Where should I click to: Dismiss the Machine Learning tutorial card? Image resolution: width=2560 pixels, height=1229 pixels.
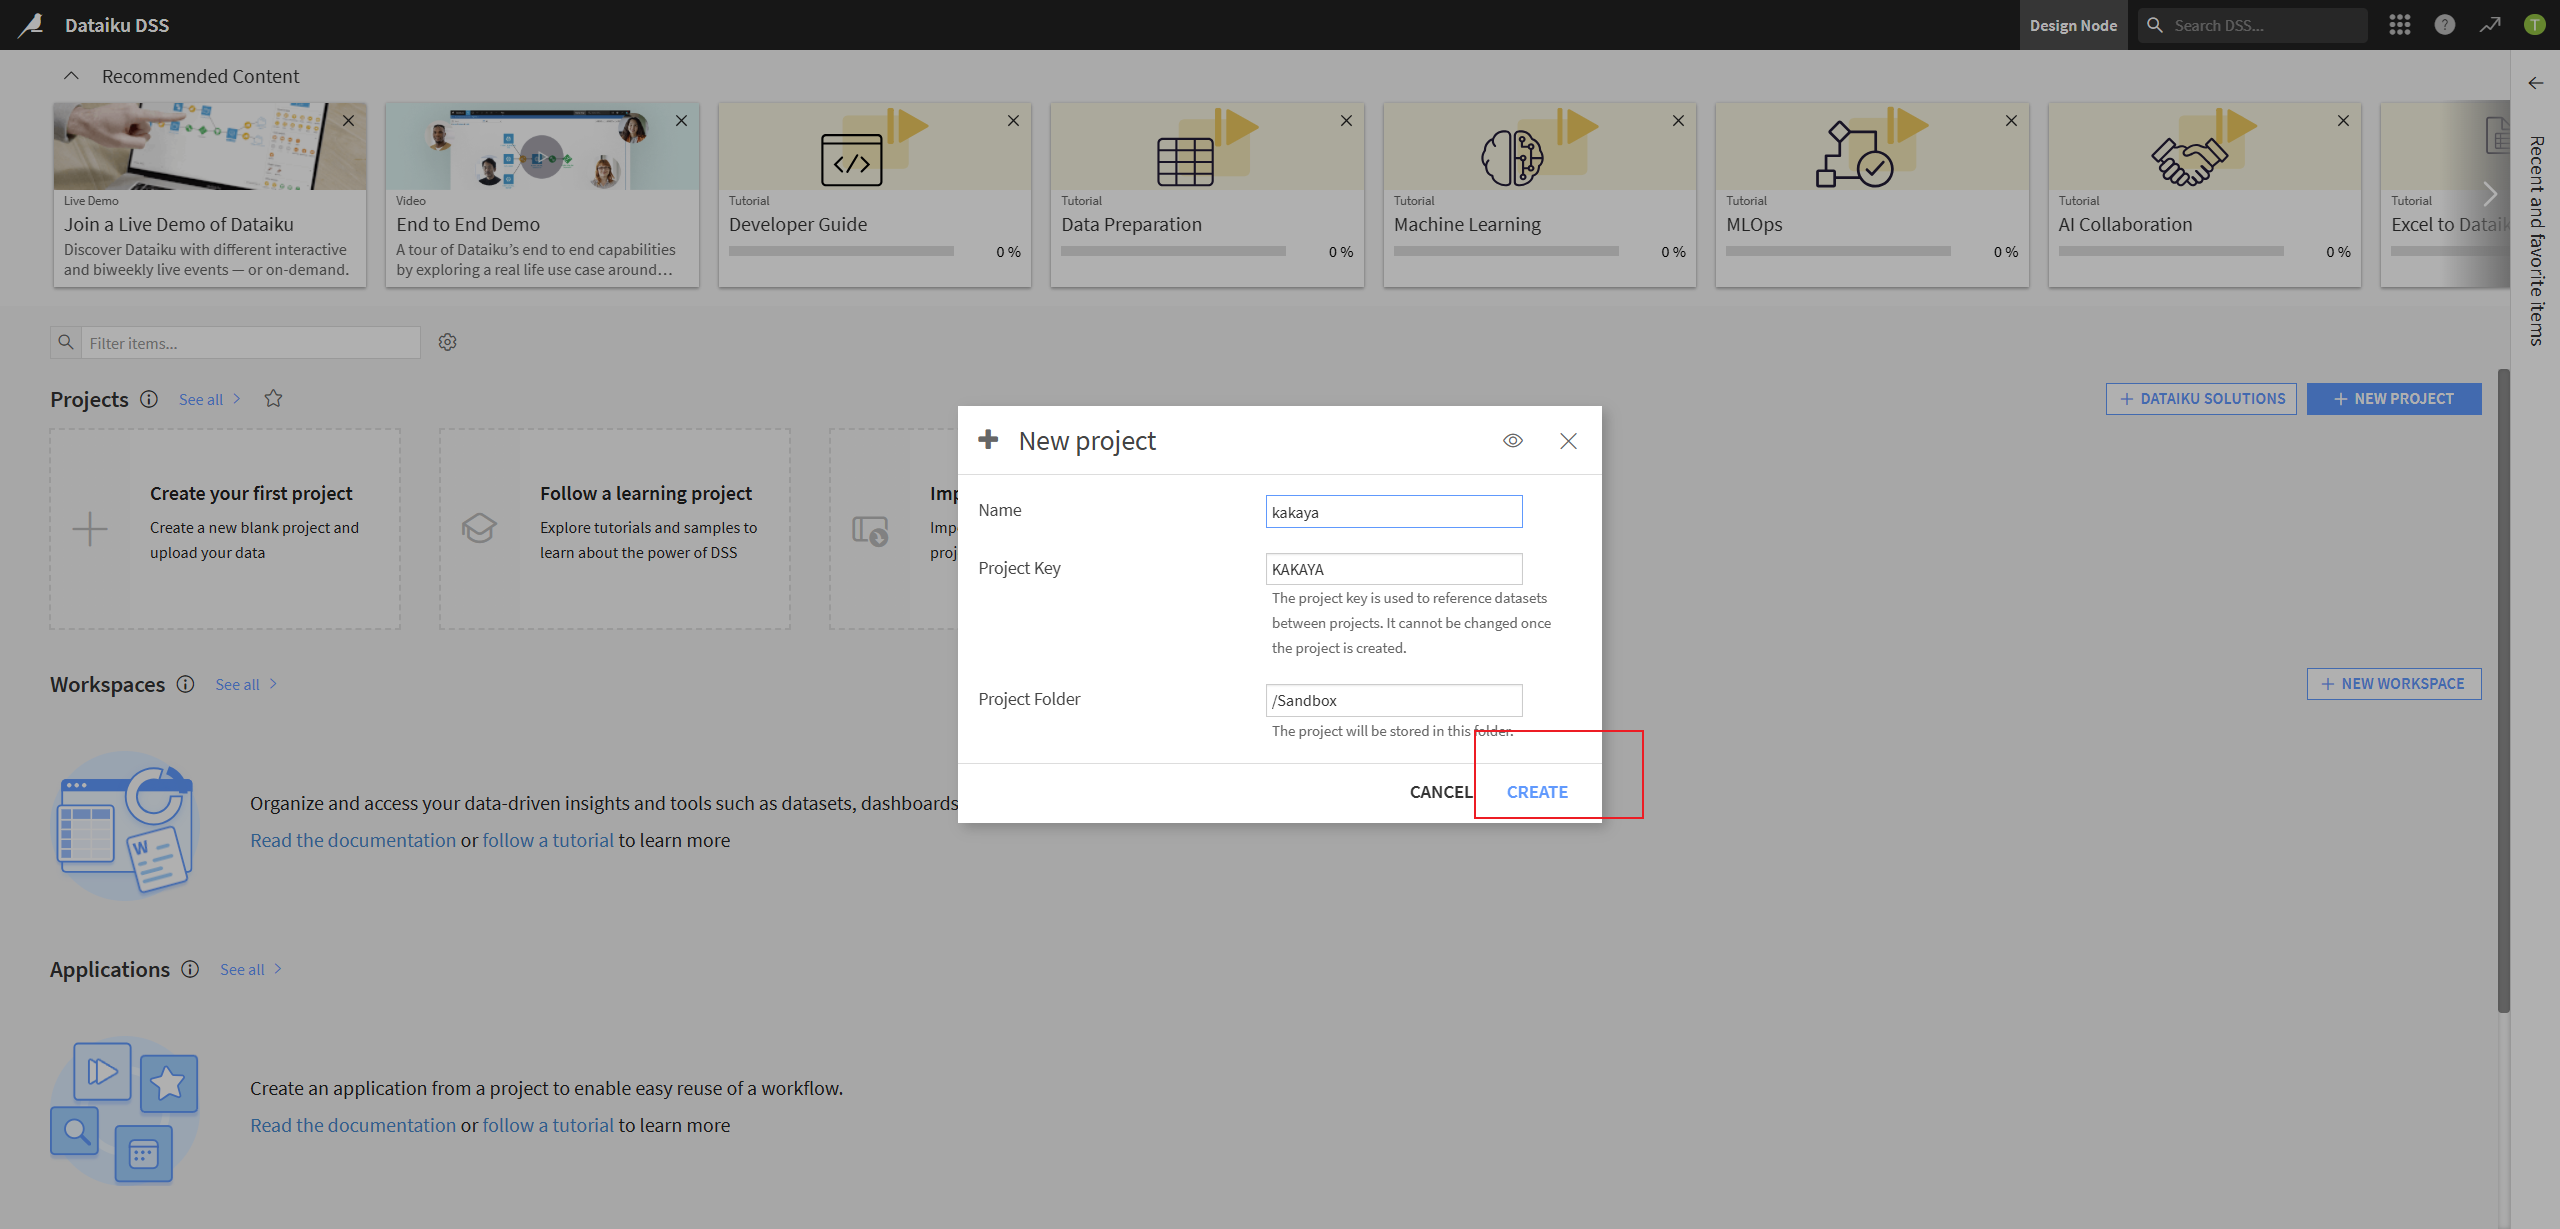1678,121
